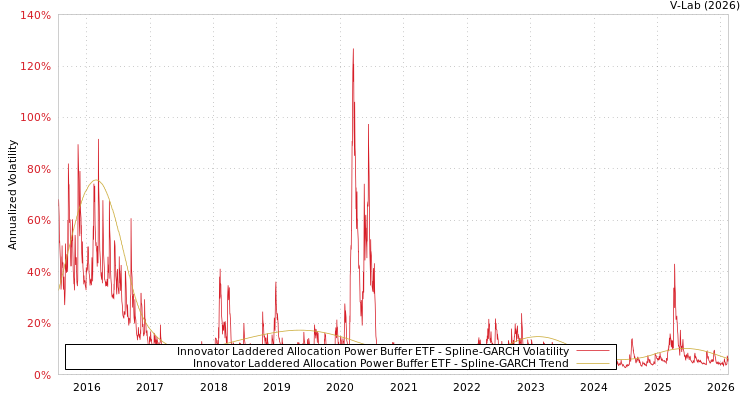Click the 2021 x-axis label

coord(403,387)
